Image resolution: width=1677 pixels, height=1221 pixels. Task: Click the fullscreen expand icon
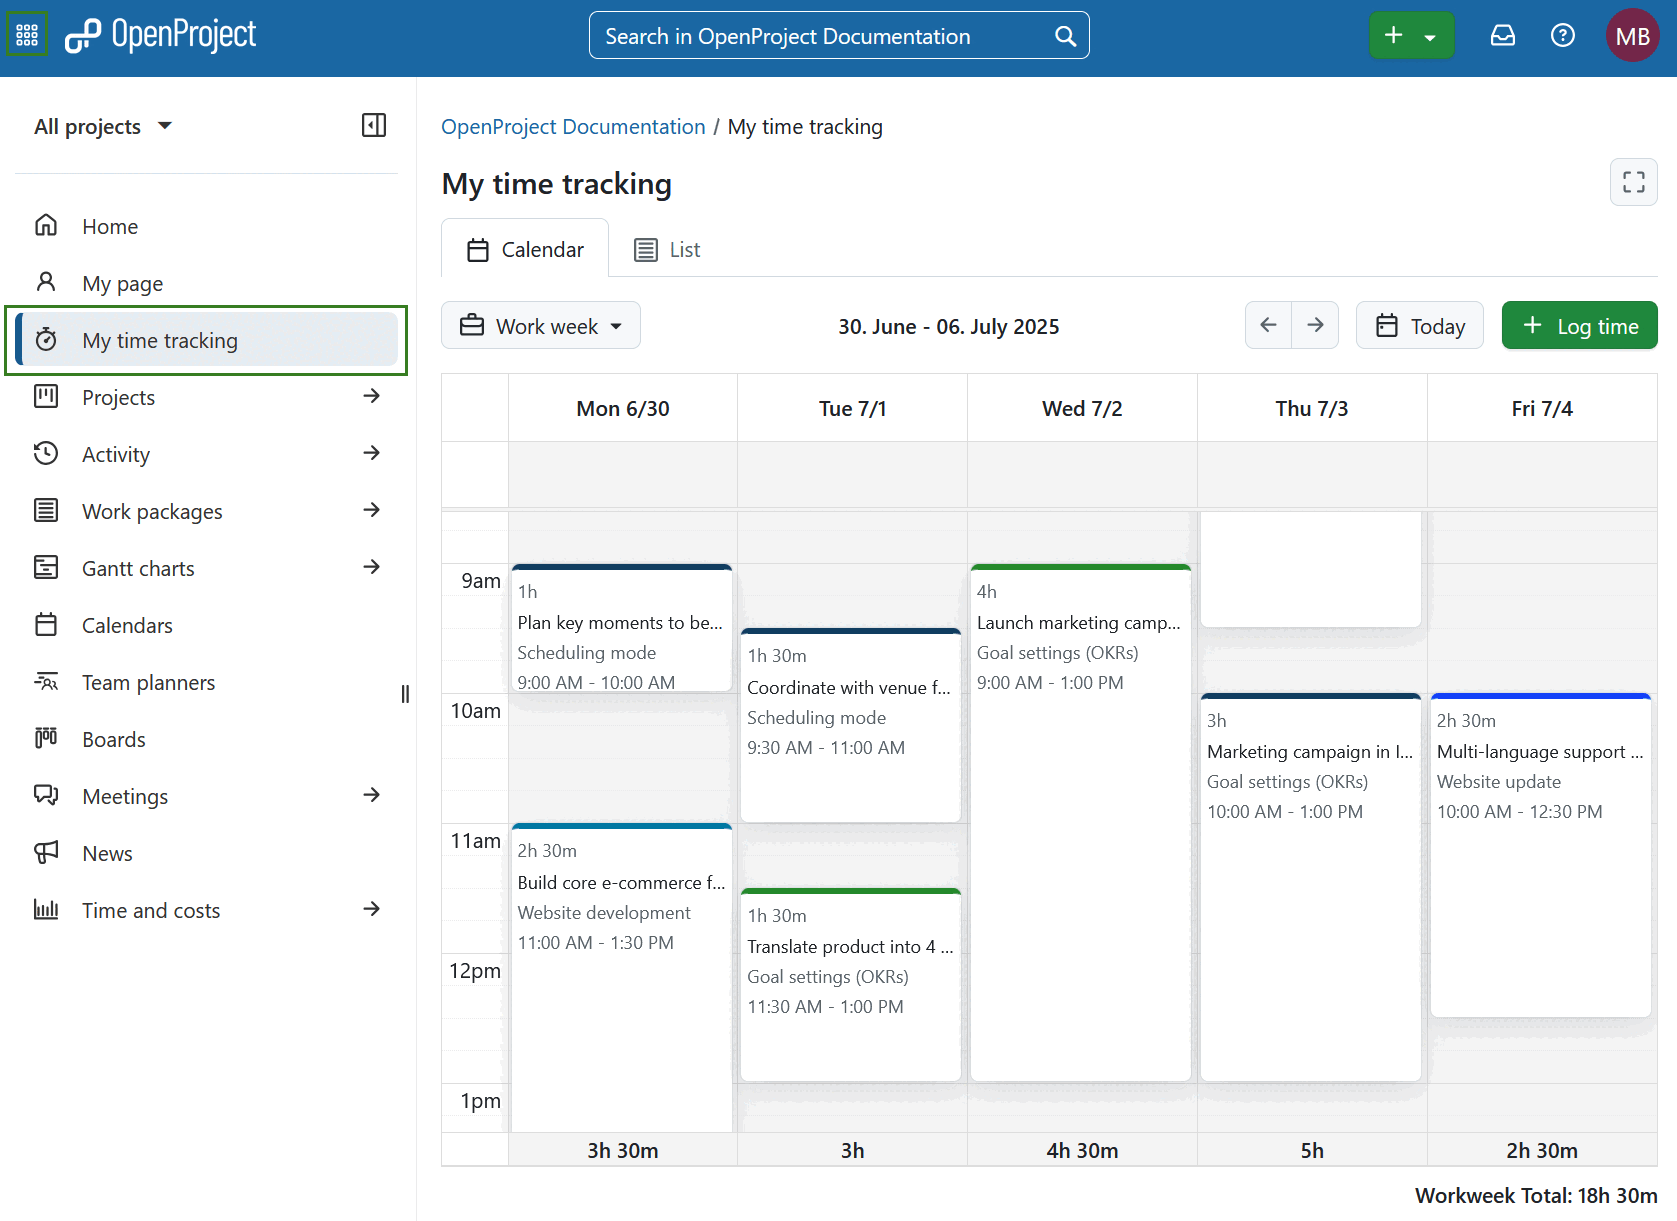[1633, 182]
